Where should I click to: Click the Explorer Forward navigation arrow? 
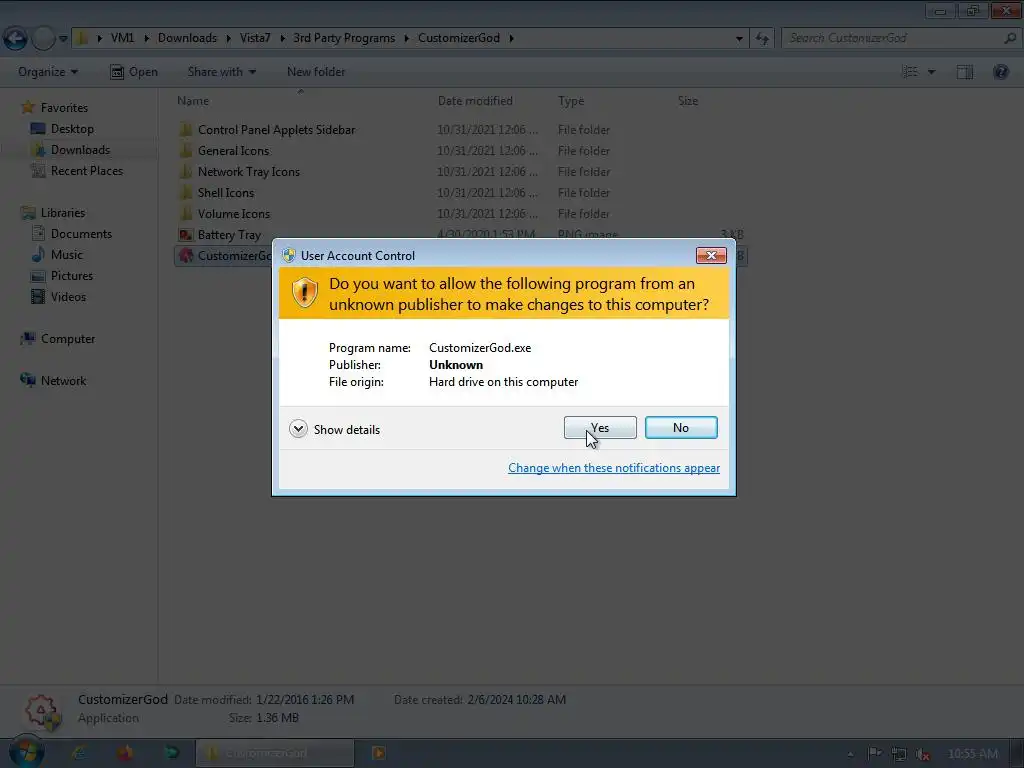tap(43, 38)
